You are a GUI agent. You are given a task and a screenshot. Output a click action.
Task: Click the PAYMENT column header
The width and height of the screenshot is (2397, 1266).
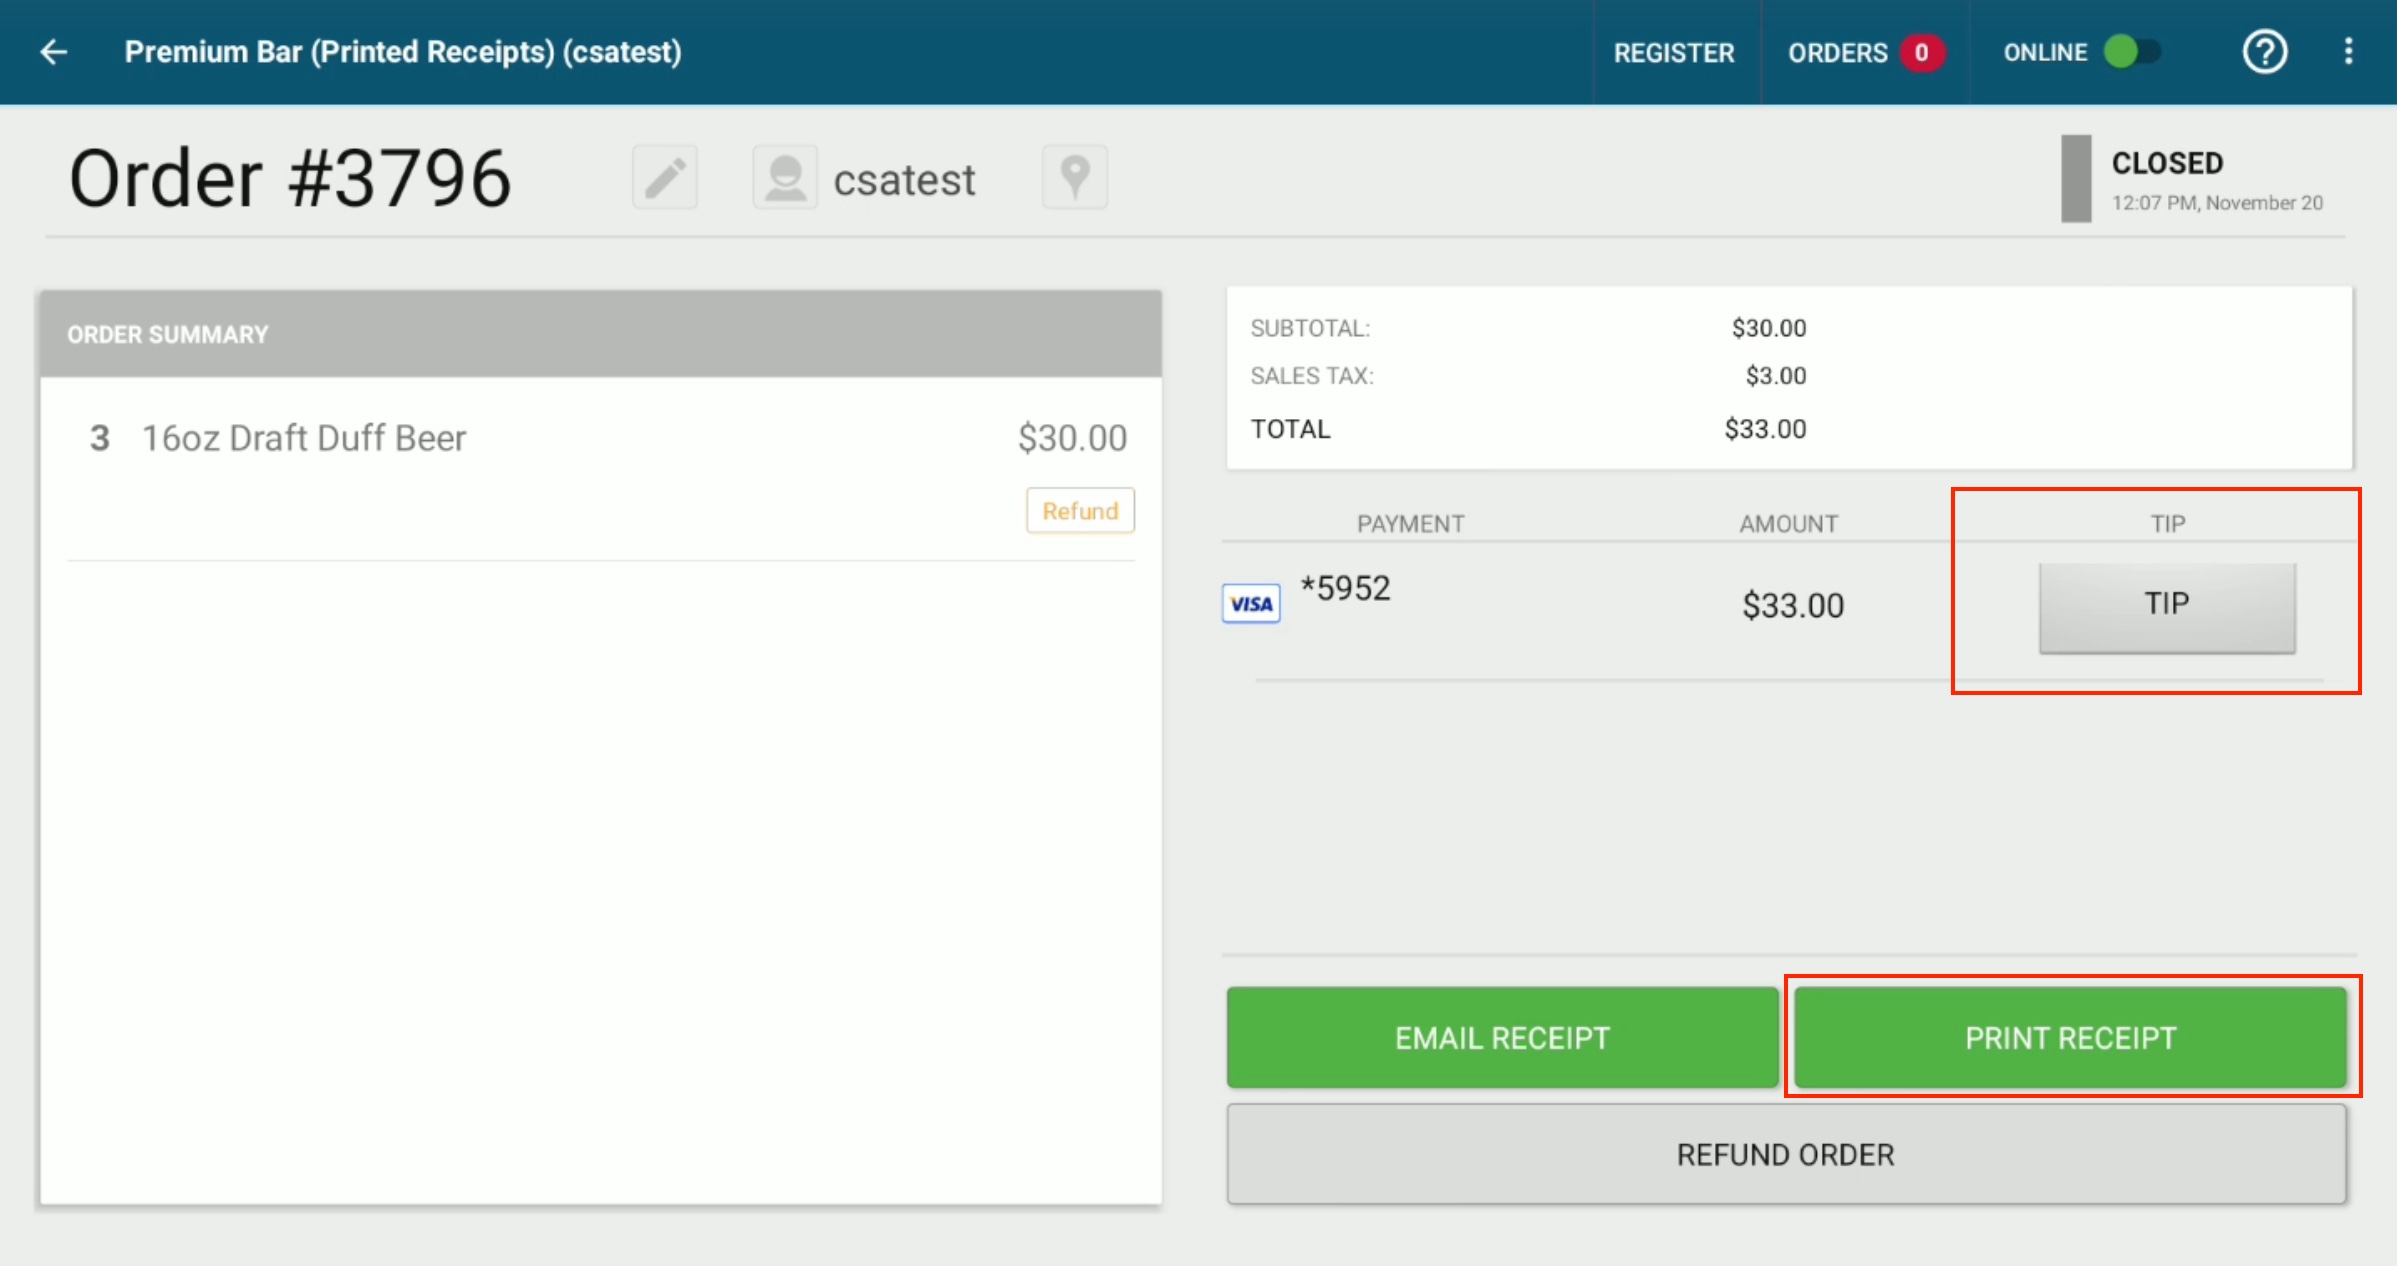1410,524
